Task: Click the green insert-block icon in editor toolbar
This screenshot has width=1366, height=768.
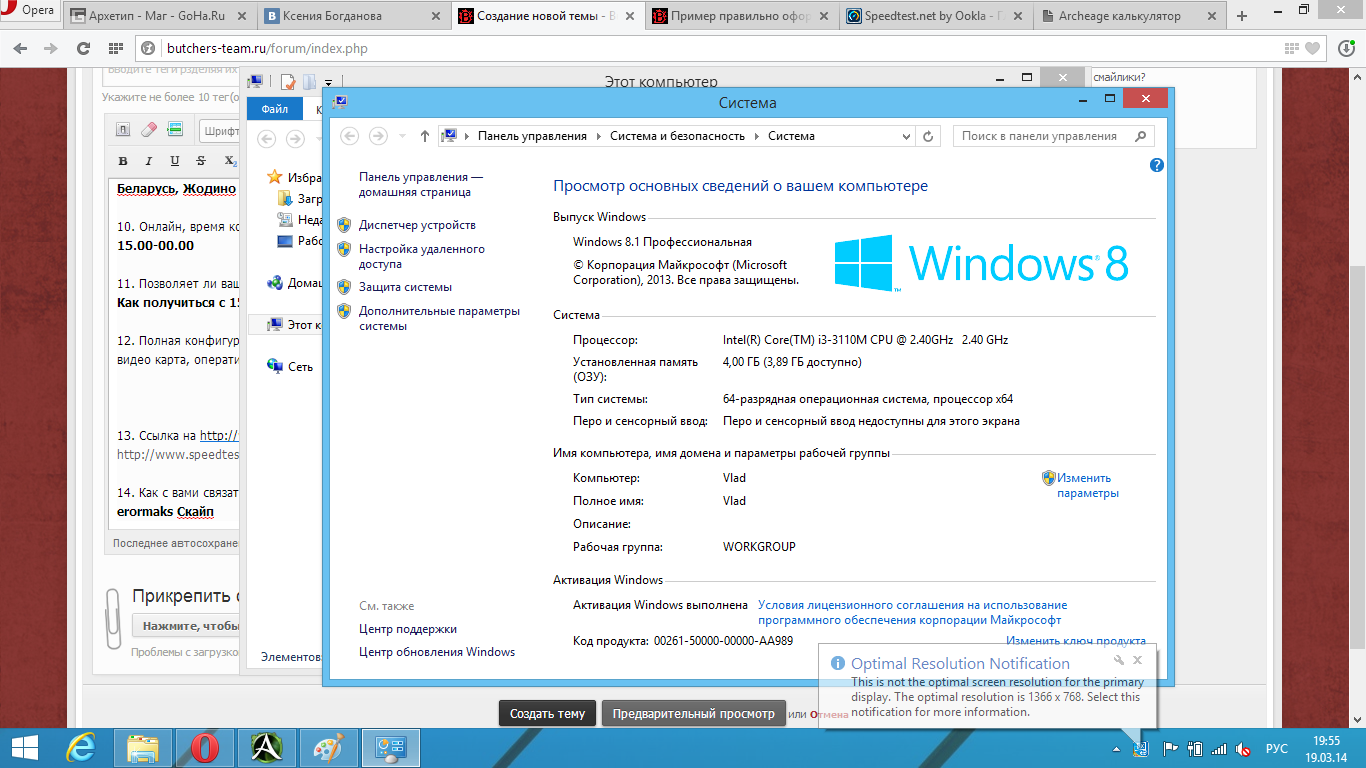Action: pos(175,129)
